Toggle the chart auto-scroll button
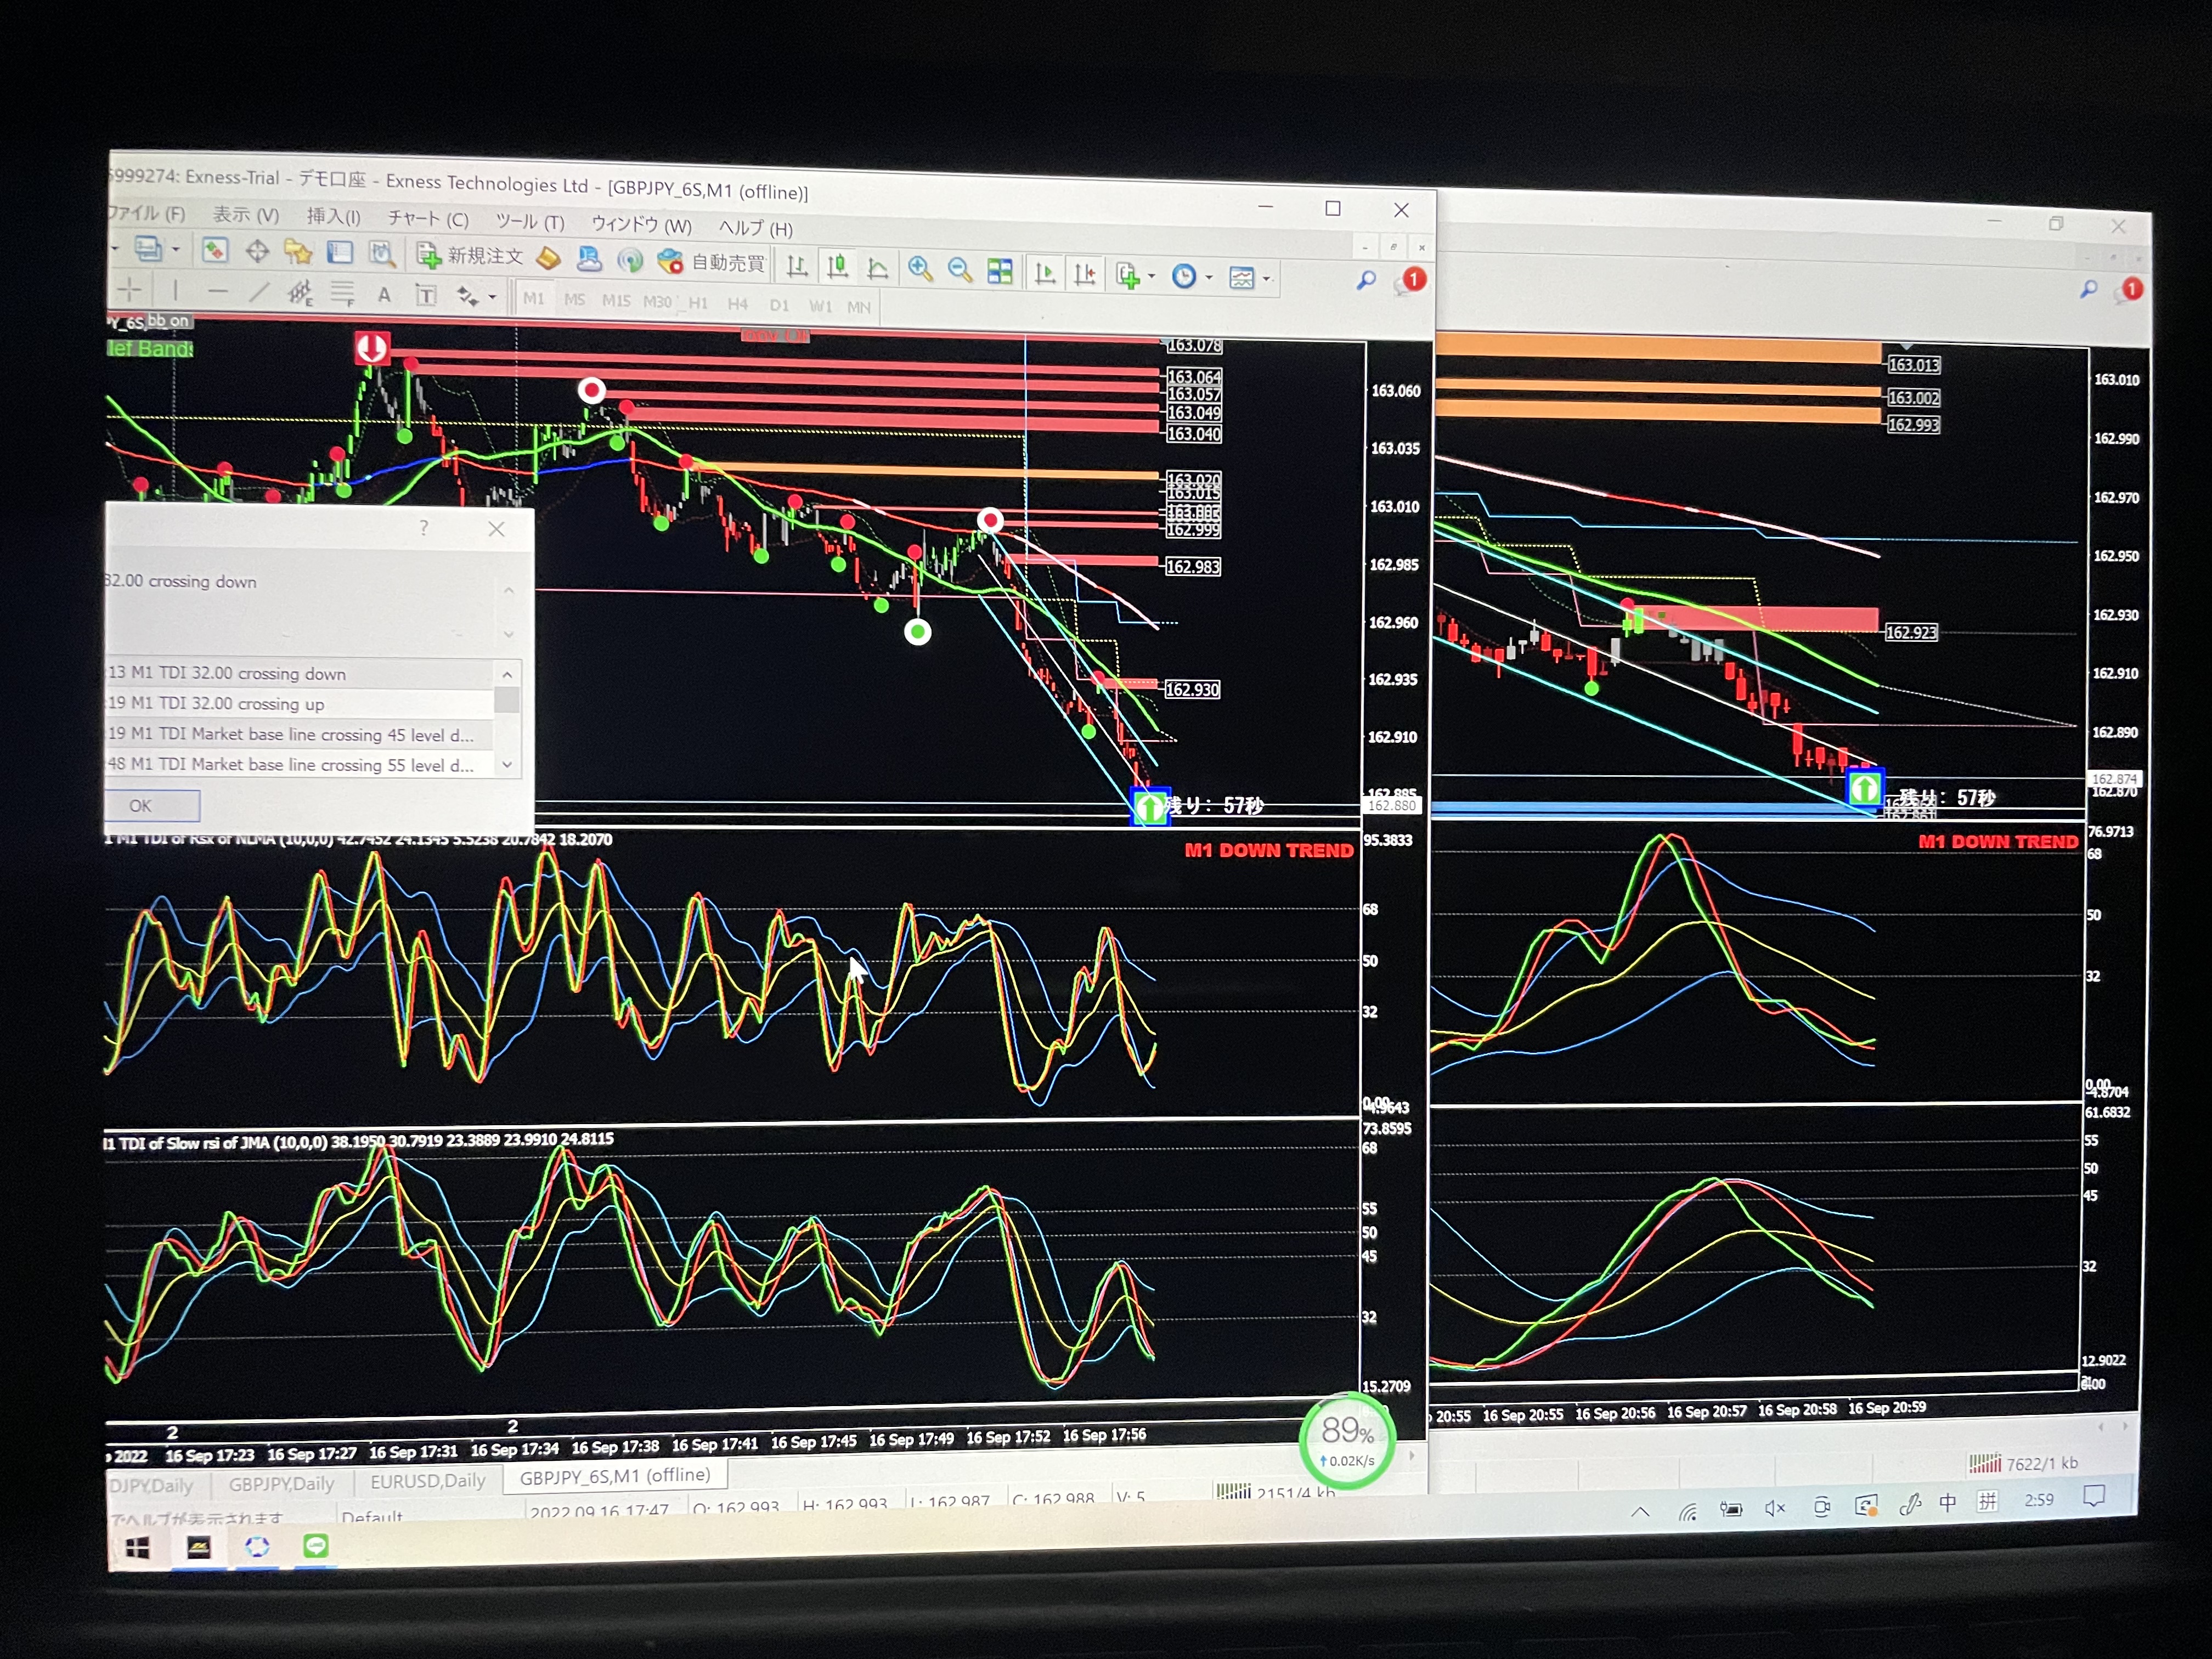 [1045, 272]
